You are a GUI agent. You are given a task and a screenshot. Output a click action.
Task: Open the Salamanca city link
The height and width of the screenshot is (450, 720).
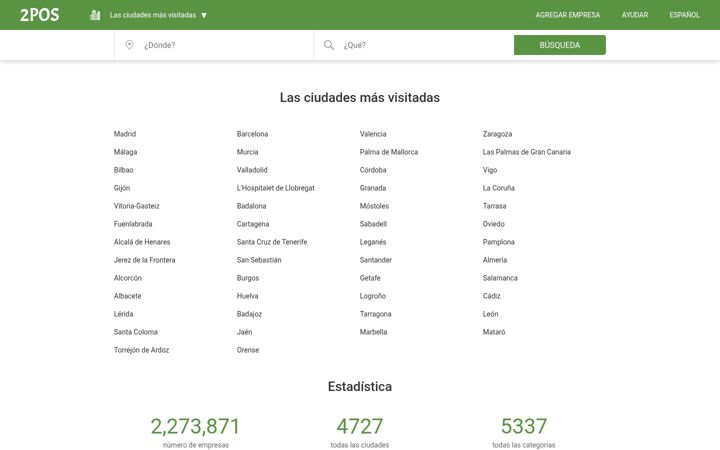(500, 278)
